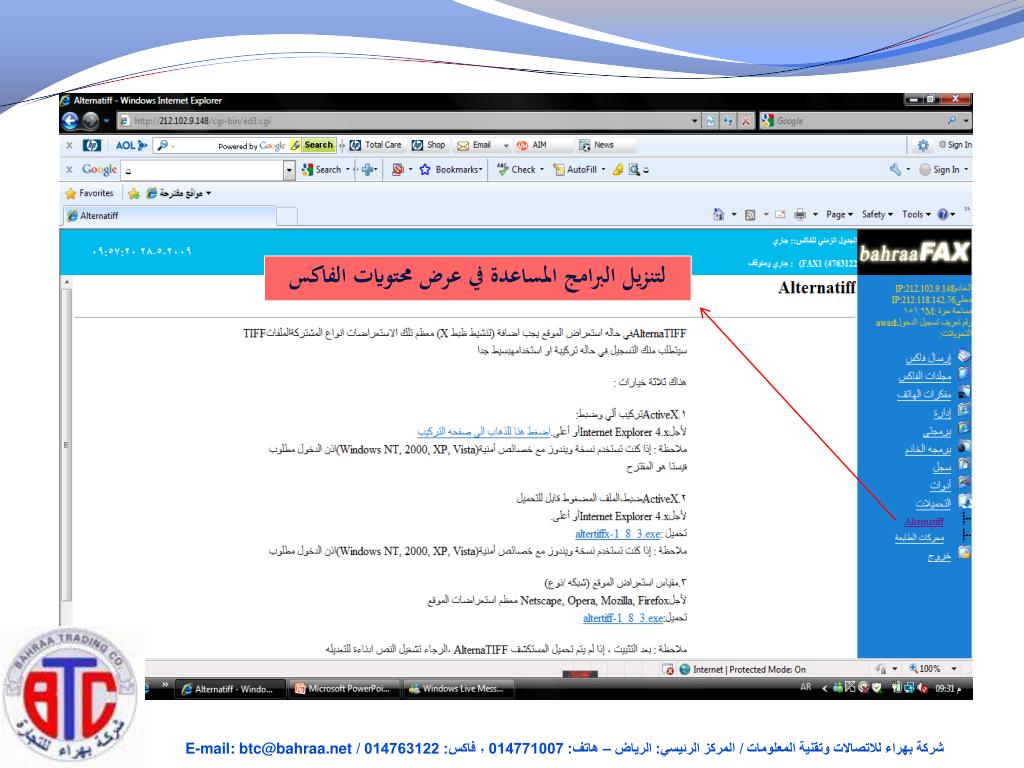The width and height of the screenshot is (1024, 768).
Task: Click the Send Fax link إرسال فاكس
Action: point(928,358)
